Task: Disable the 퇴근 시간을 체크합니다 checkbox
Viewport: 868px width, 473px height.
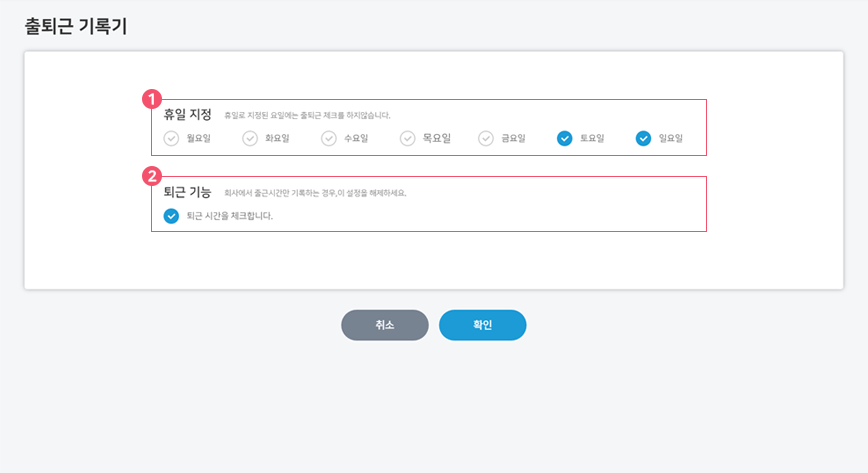Action: [x=171, y=215]
